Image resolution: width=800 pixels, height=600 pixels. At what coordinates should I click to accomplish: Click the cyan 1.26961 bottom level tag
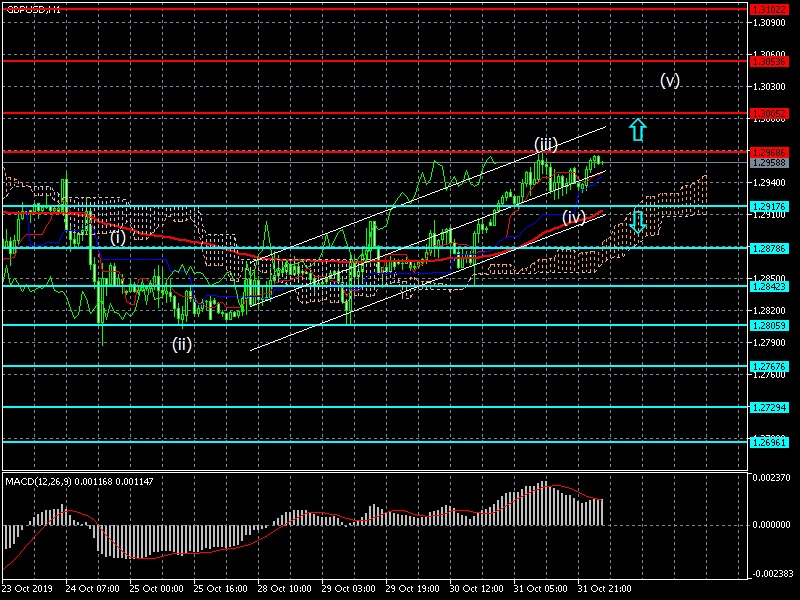pyautogui.click(x=769, y=441)
